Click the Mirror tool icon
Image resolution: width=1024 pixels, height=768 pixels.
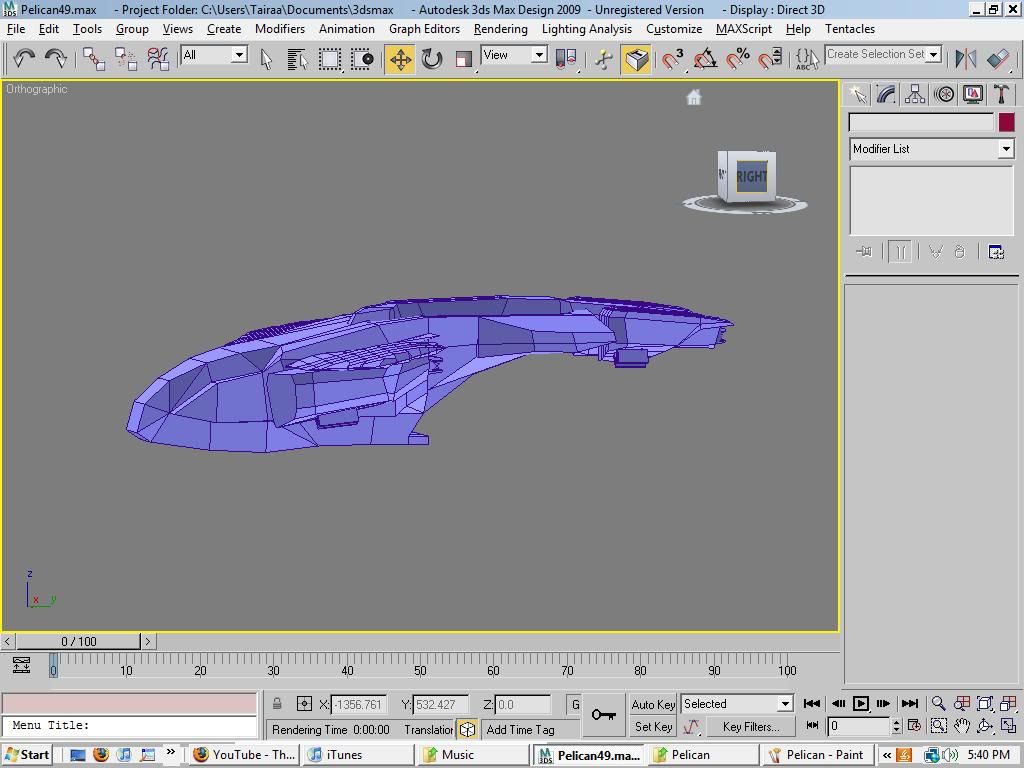click(x=965, y=59)
